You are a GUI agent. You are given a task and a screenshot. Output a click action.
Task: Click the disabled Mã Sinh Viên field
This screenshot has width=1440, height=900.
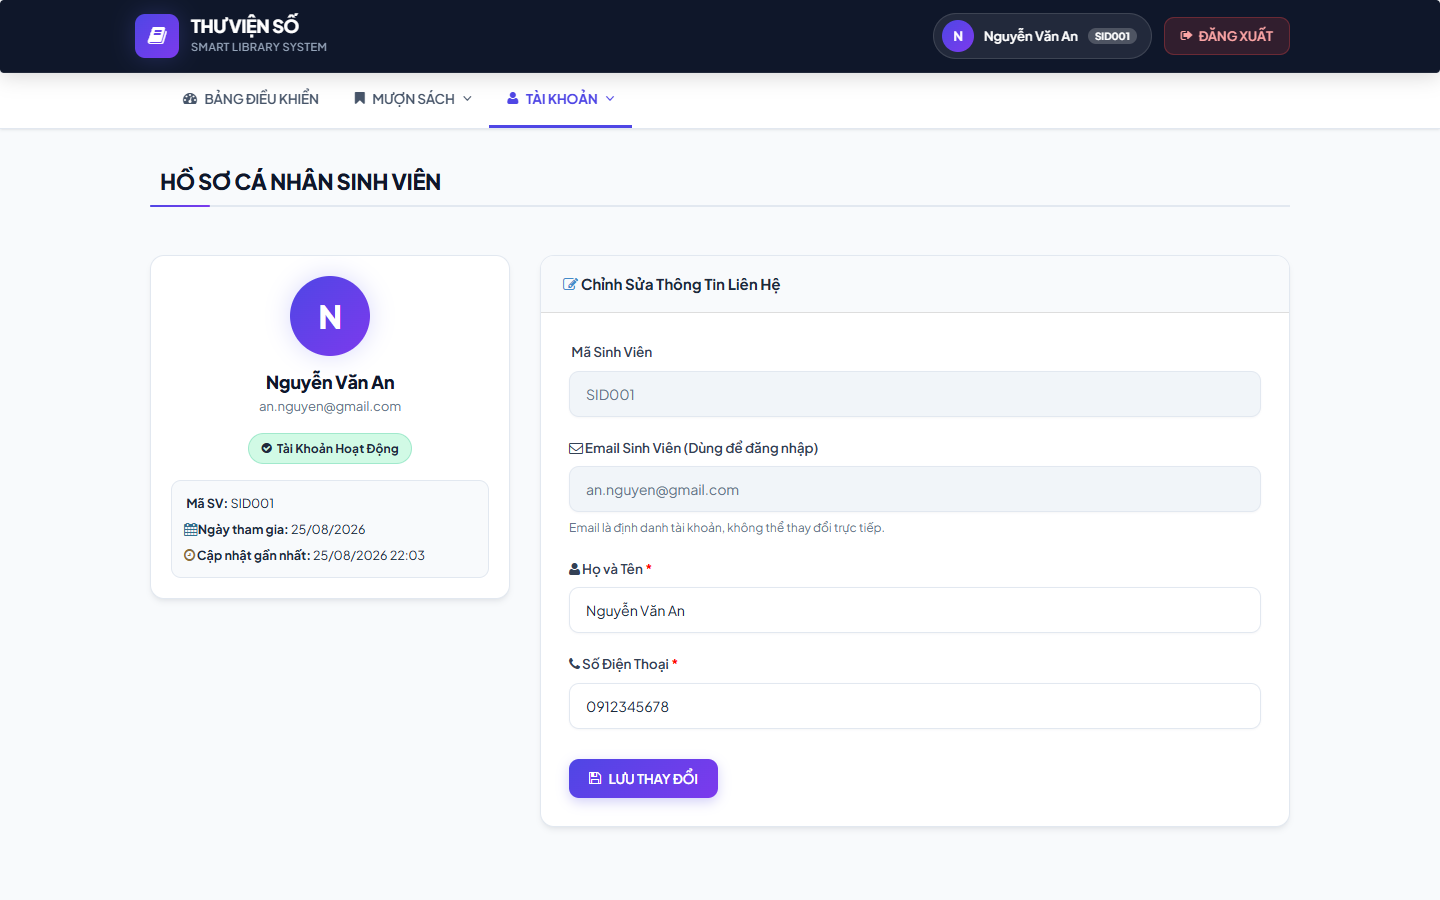coord(914,394)
